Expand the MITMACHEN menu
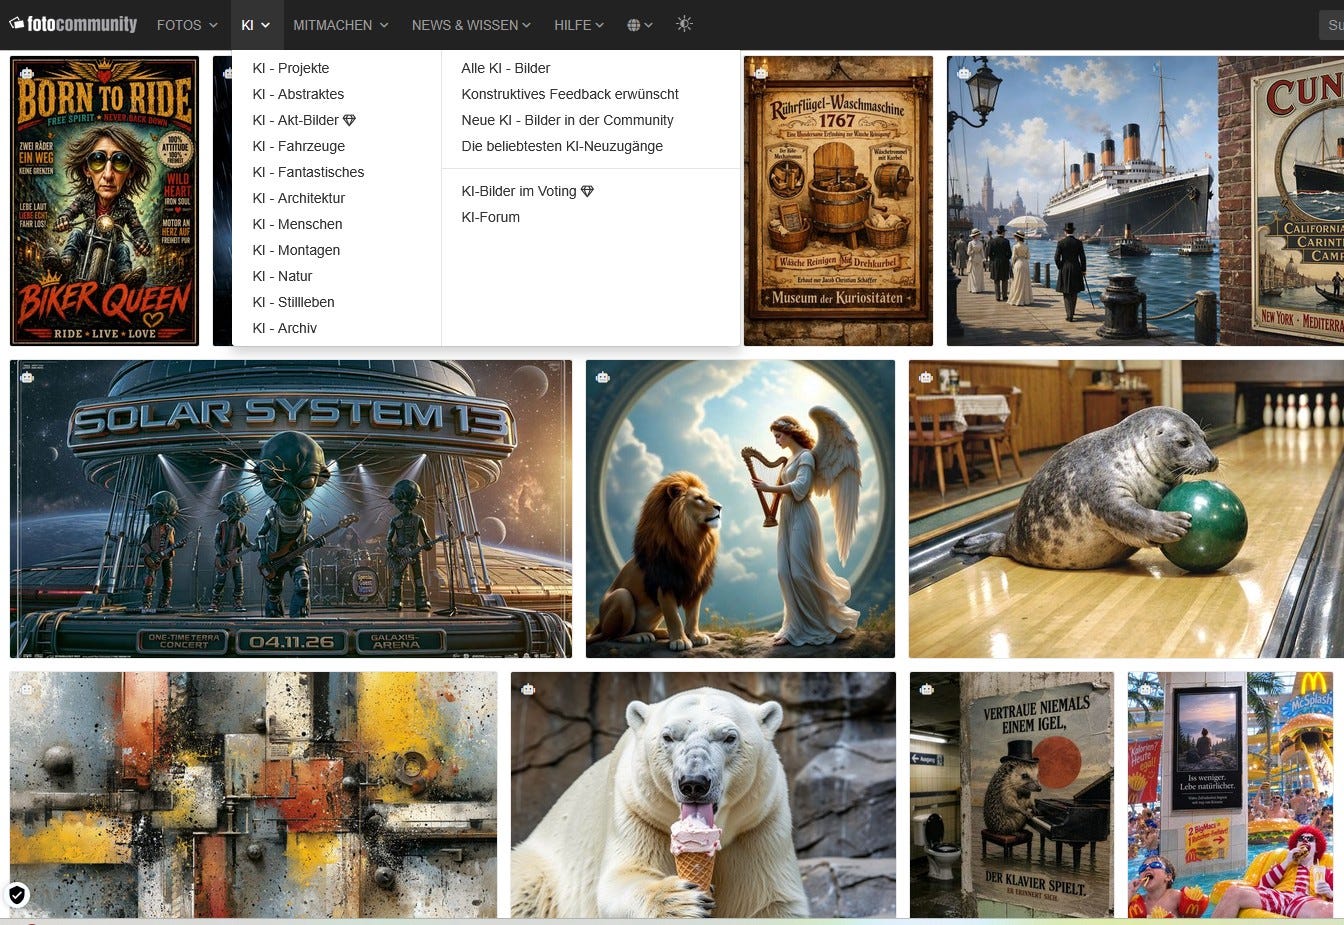The height and width of the screenshot is (925, 1344). (x=341, y=25)
